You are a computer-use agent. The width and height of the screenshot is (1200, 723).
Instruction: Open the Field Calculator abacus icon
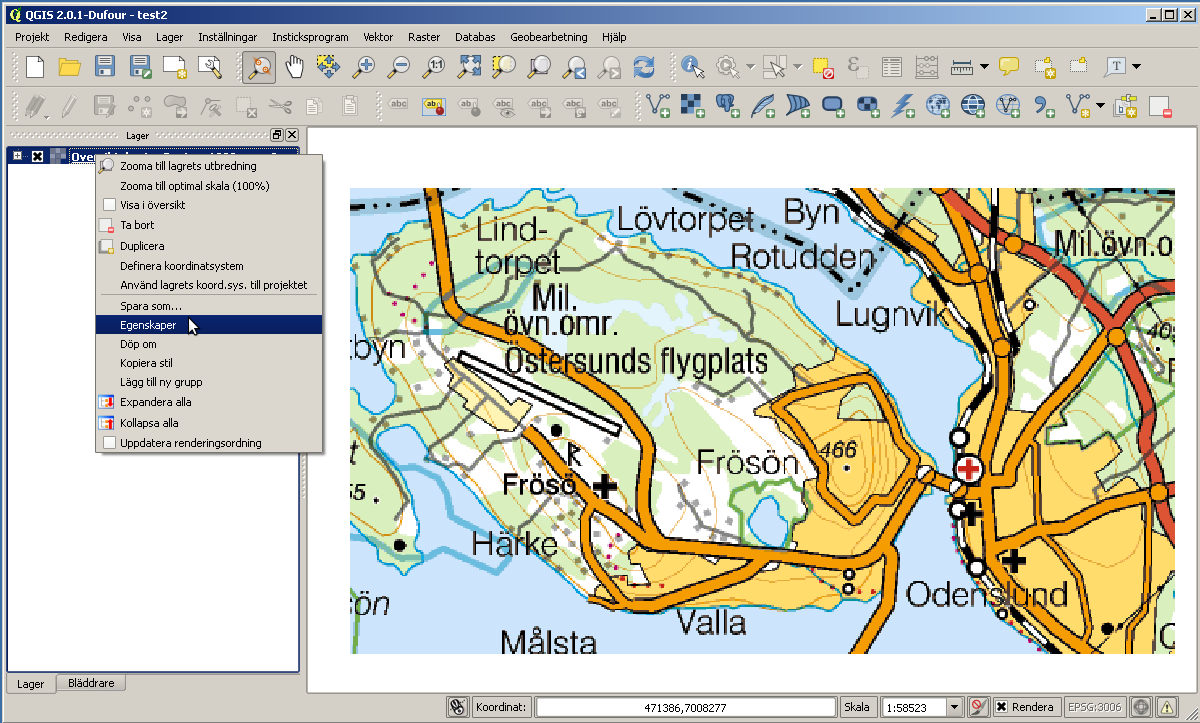tap(927, 67)
